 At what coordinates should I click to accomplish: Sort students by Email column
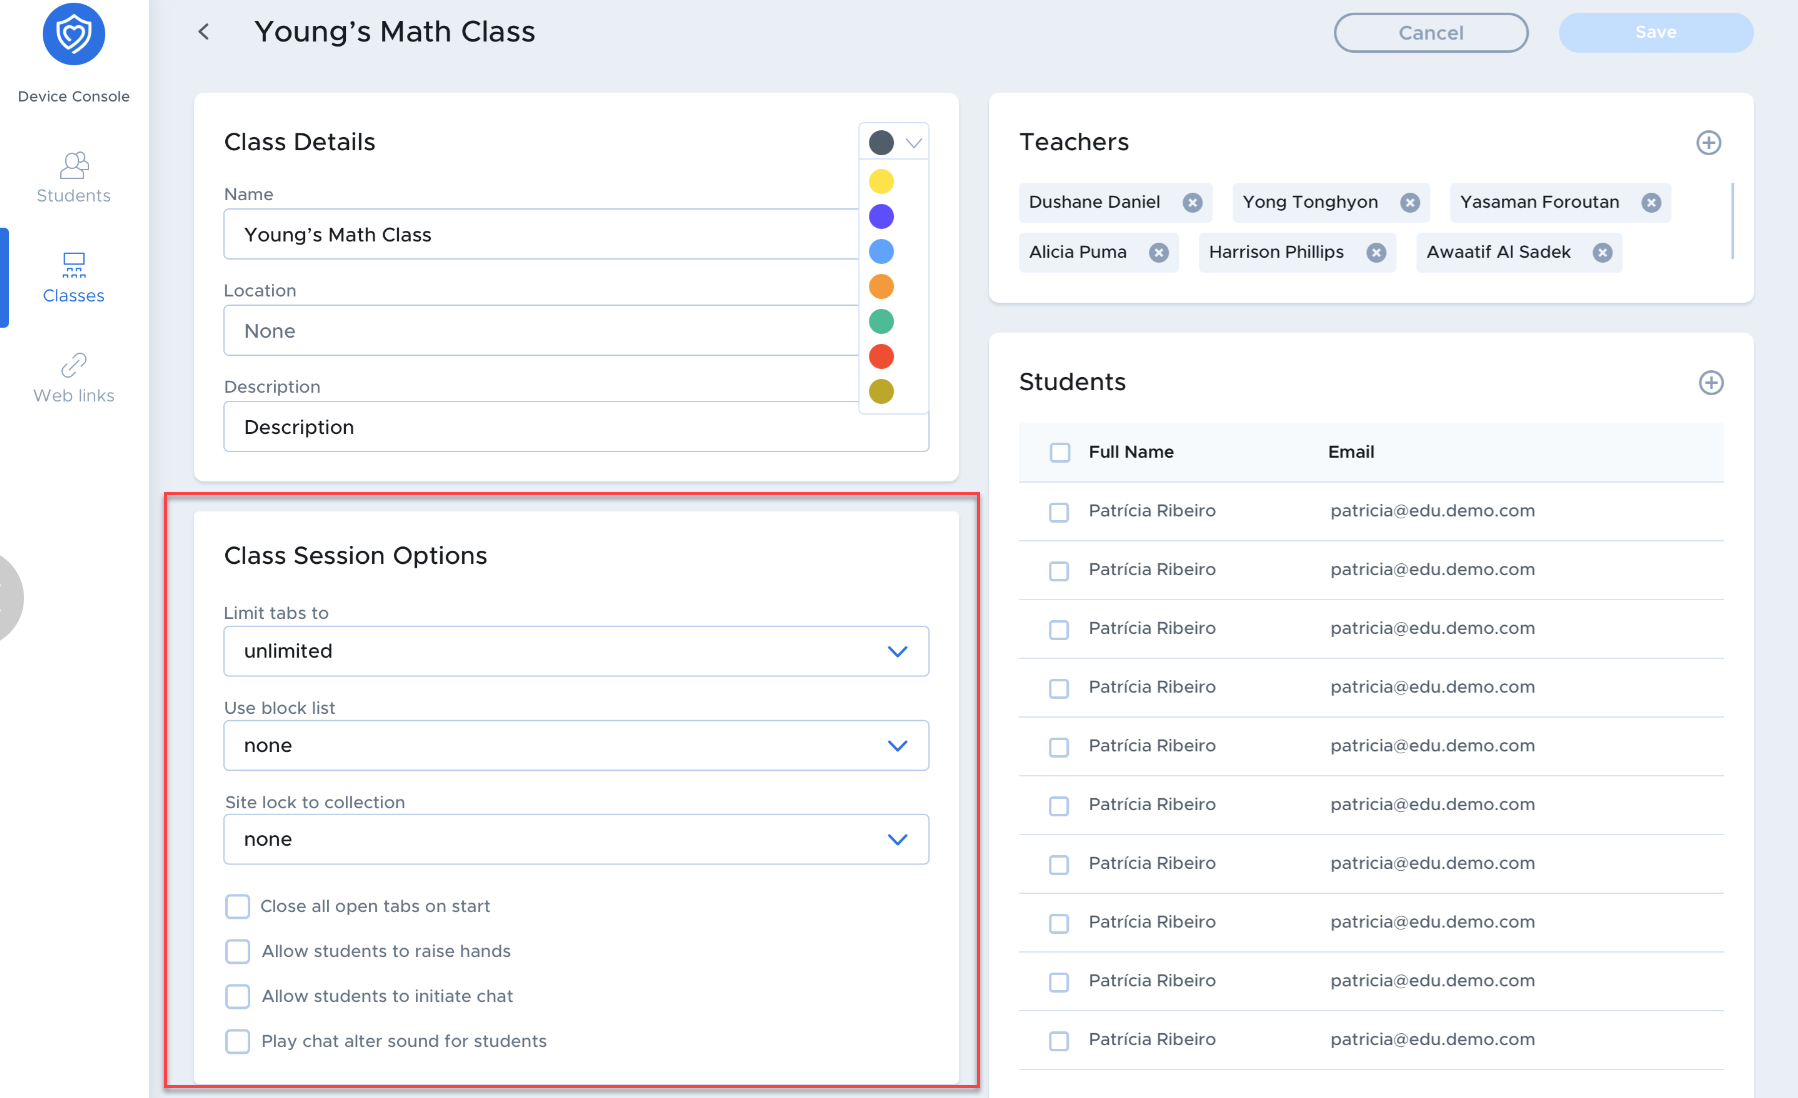click(x=1351, y=452)
